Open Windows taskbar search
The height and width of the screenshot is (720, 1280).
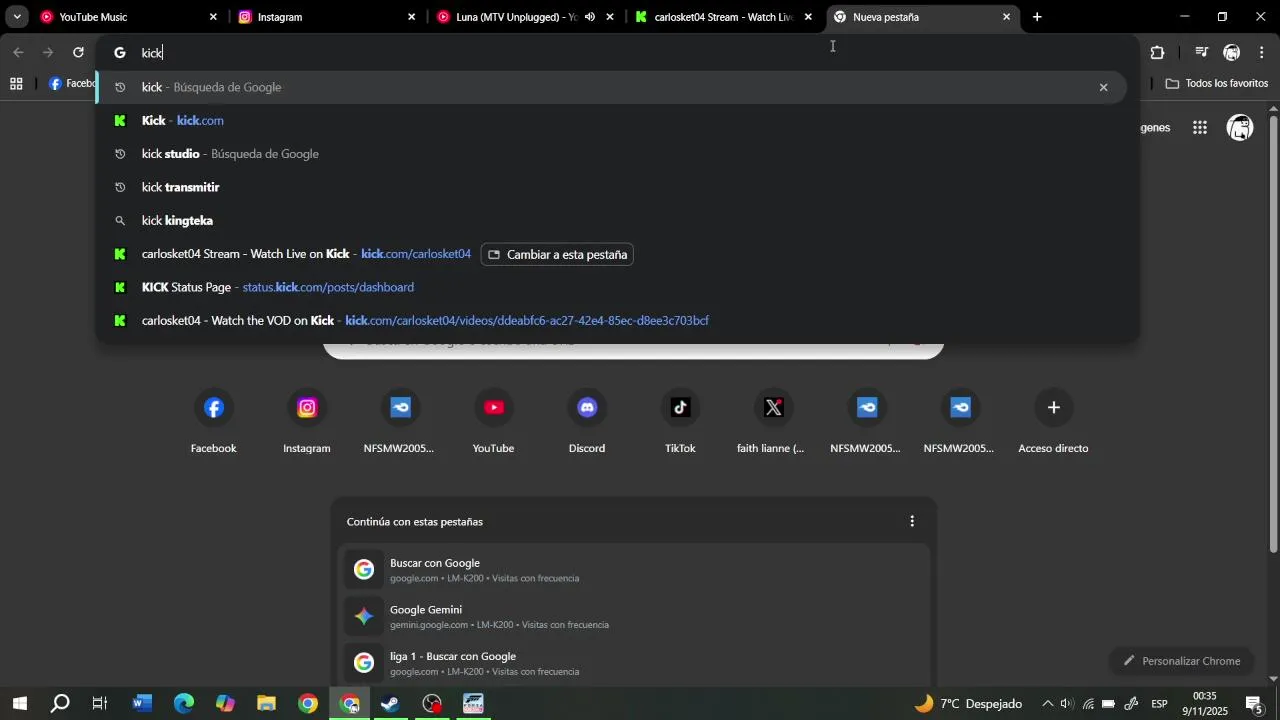(60, 704)
